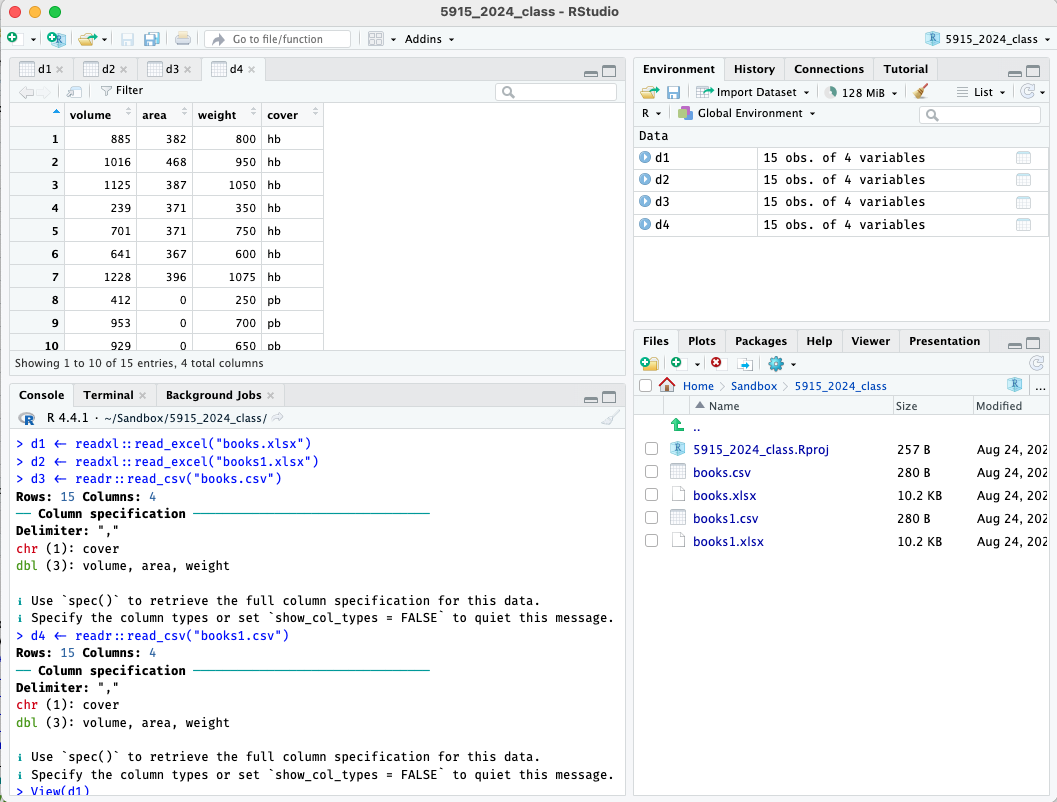Open List view mode dropdown

(x=981, y=92)
